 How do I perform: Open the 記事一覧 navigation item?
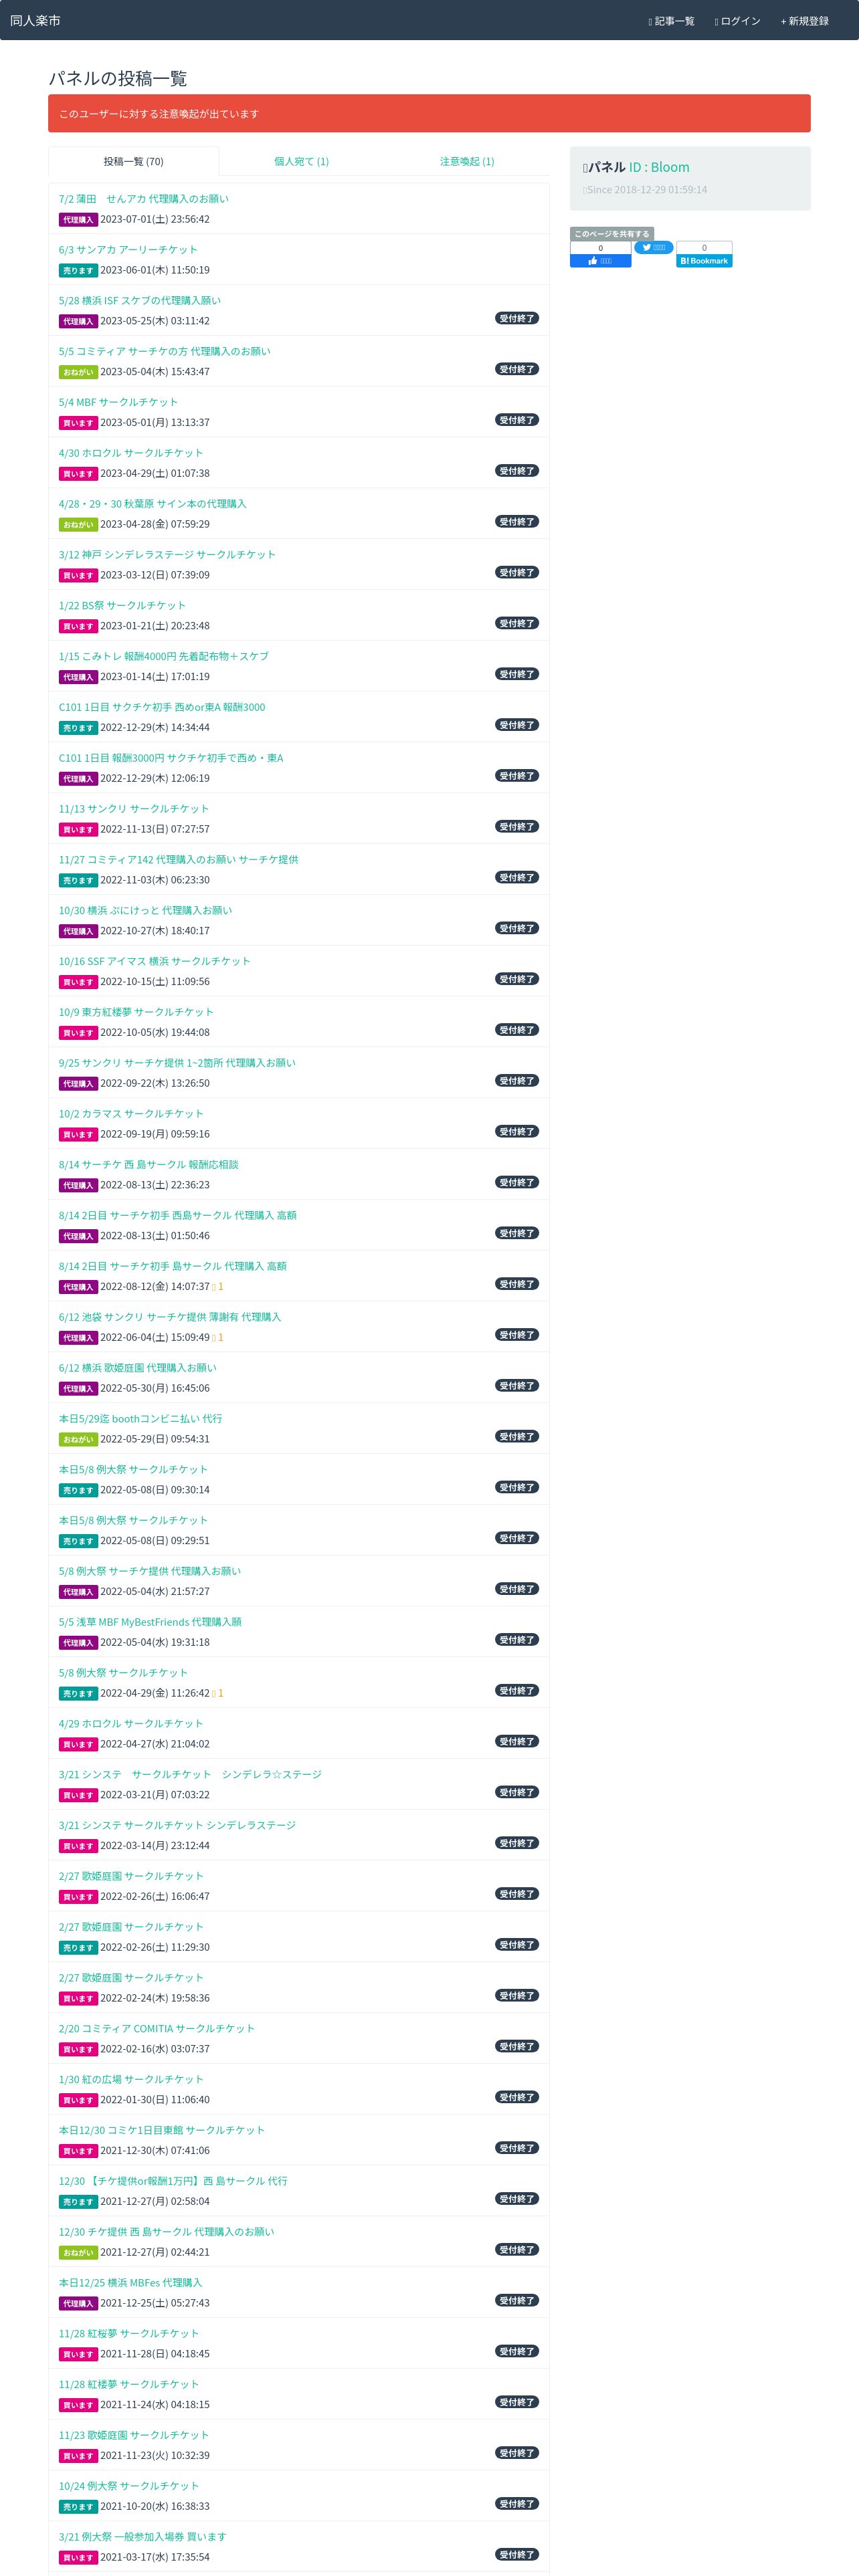coord(671,21)
